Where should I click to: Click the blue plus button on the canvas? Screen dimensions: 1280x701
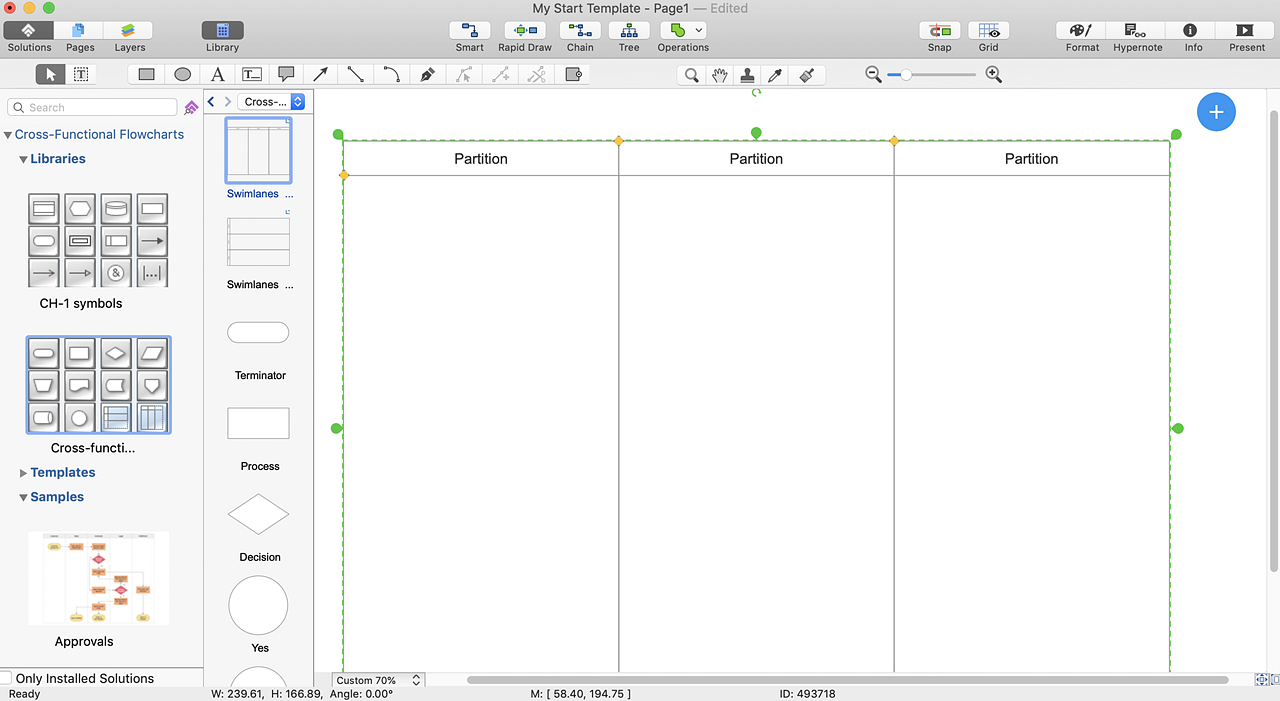1216,112
